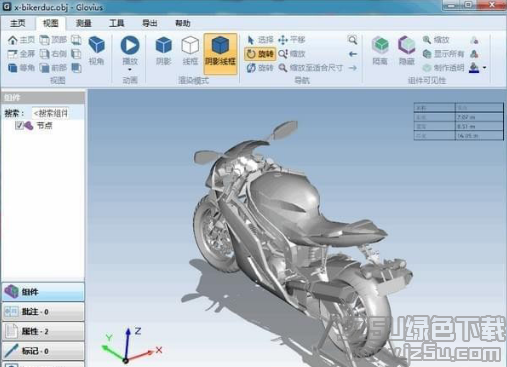Toggle the highlighted 阴影线框 render mode
The height and width of the screenshot is (367, 507).
coord(220,53)
